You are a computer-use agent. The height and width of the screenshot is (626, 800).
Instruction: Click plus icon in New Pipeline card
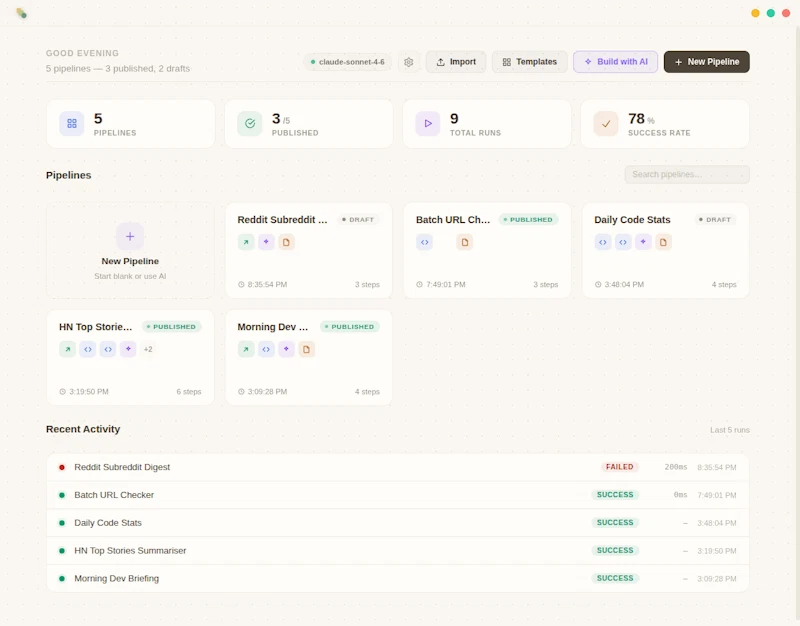click(x=130, y=236)
